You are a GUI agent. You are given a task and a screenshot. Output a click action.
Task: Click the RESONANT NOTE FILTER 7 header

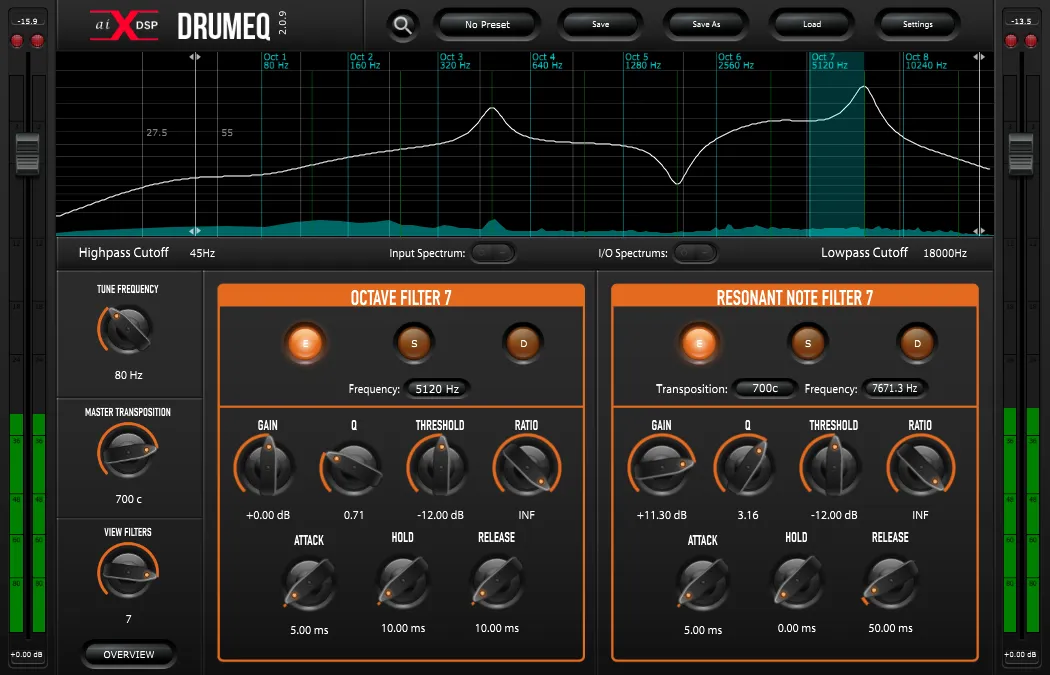coord(795,297)
